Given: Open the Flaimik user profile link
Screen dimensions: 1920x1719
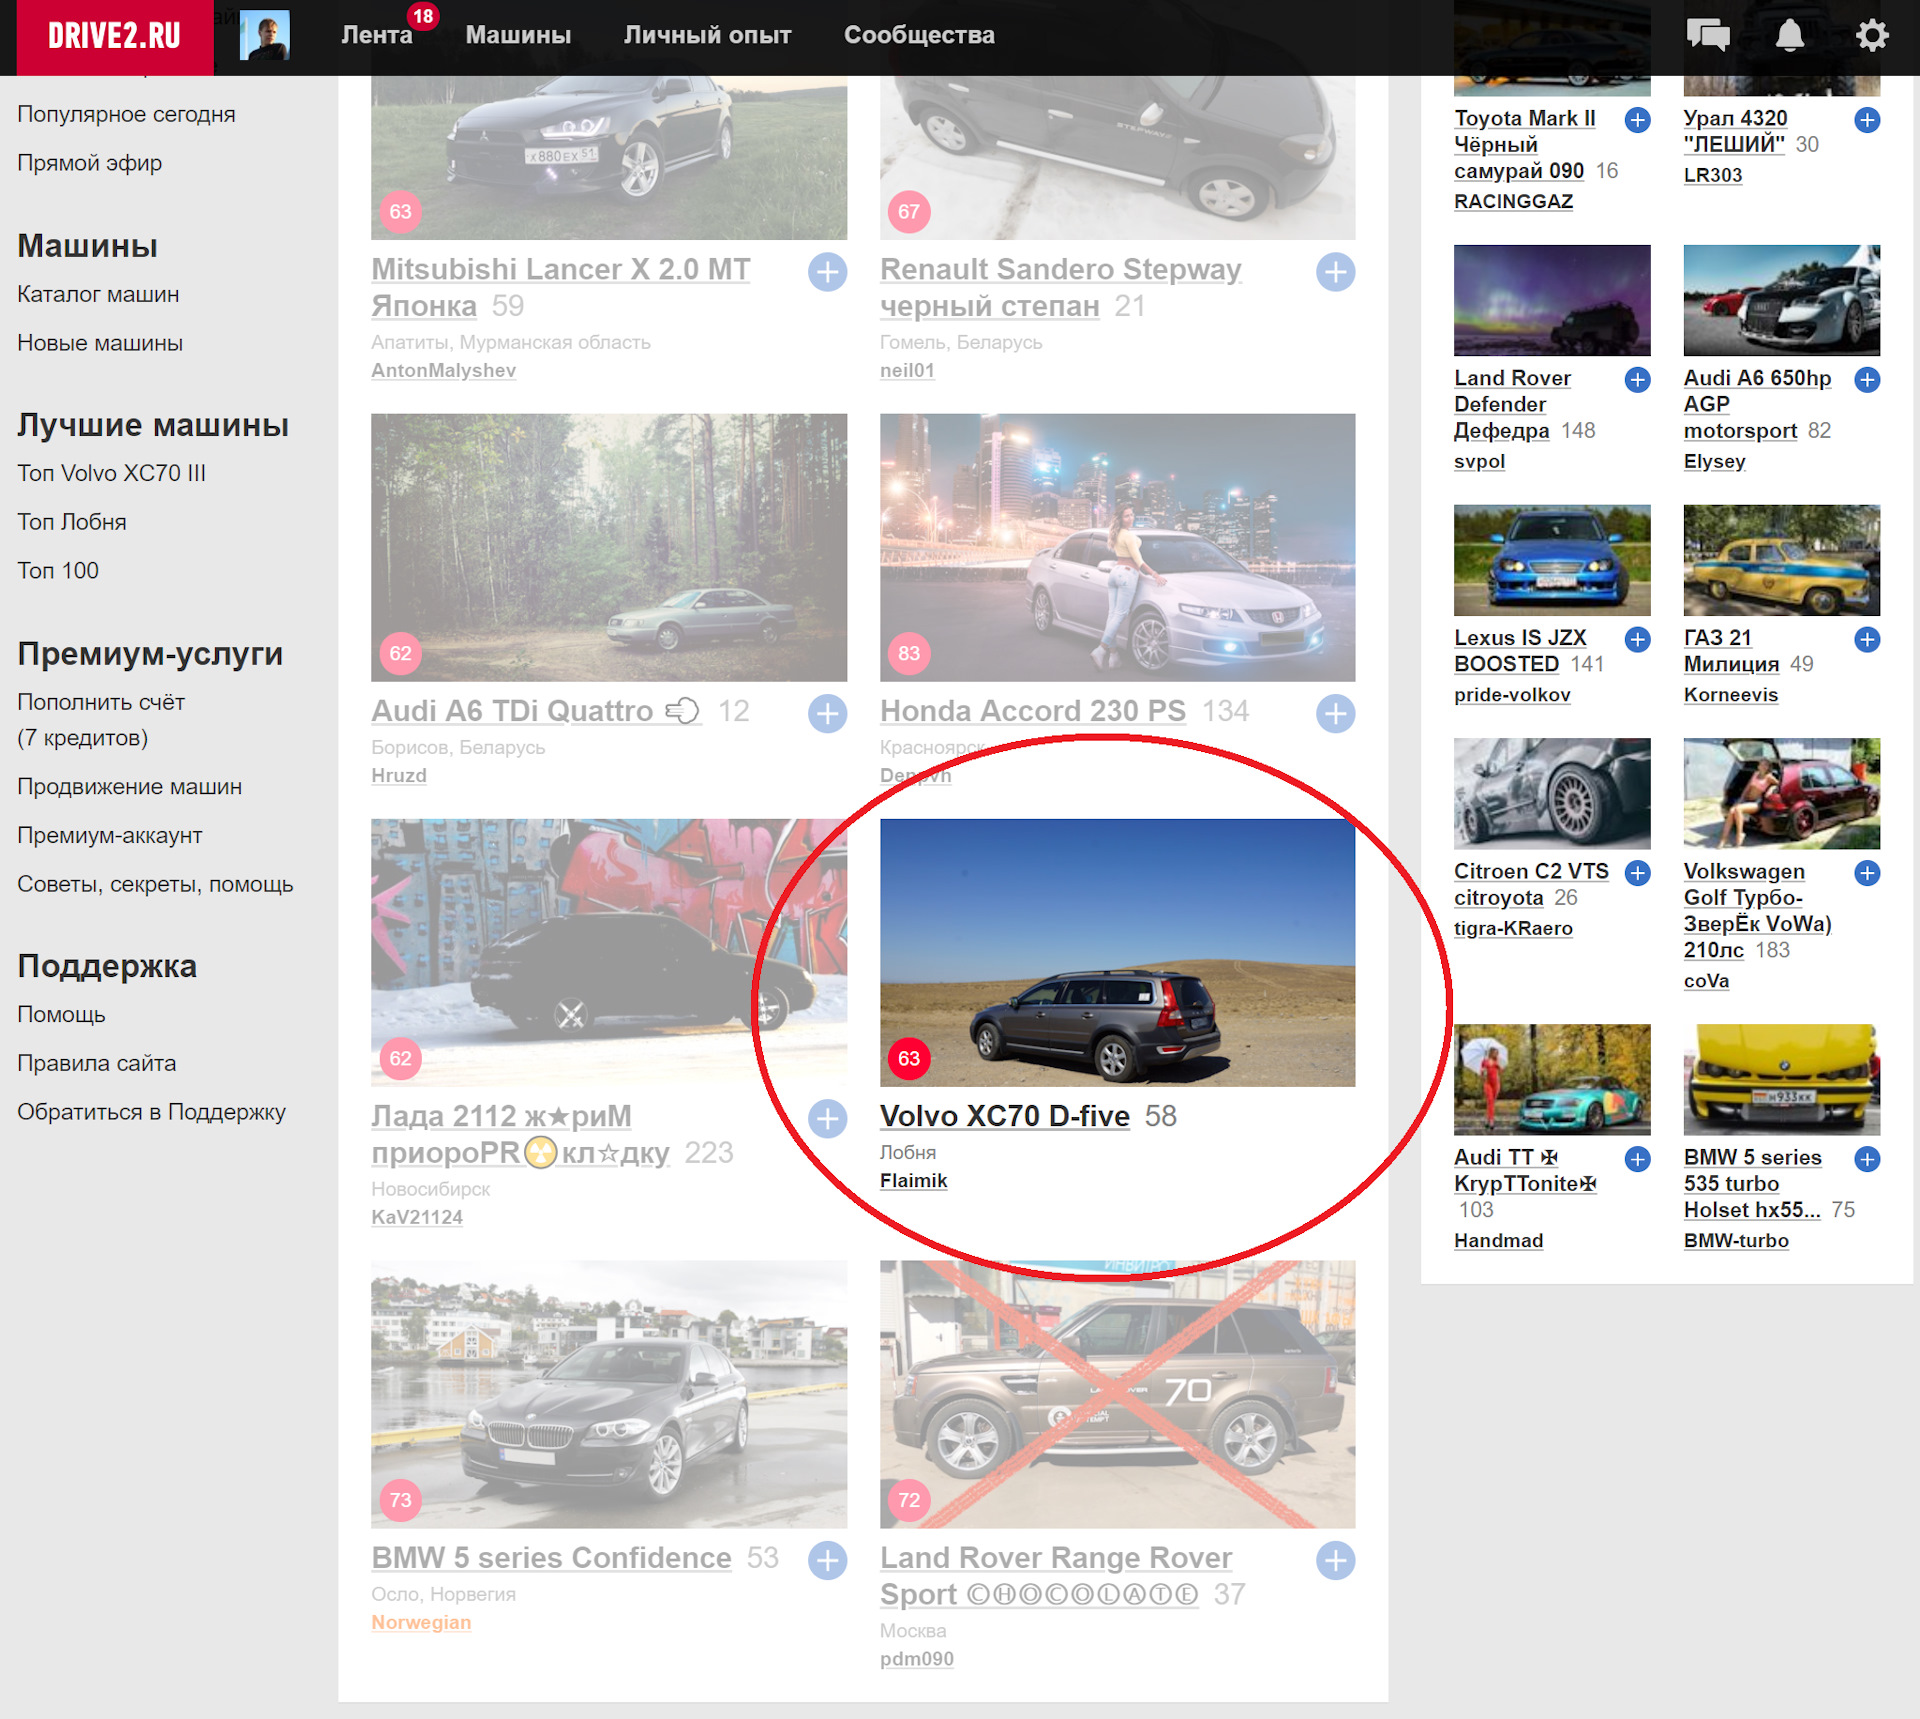Looking at the screenshot, I should pos(913,1181).
